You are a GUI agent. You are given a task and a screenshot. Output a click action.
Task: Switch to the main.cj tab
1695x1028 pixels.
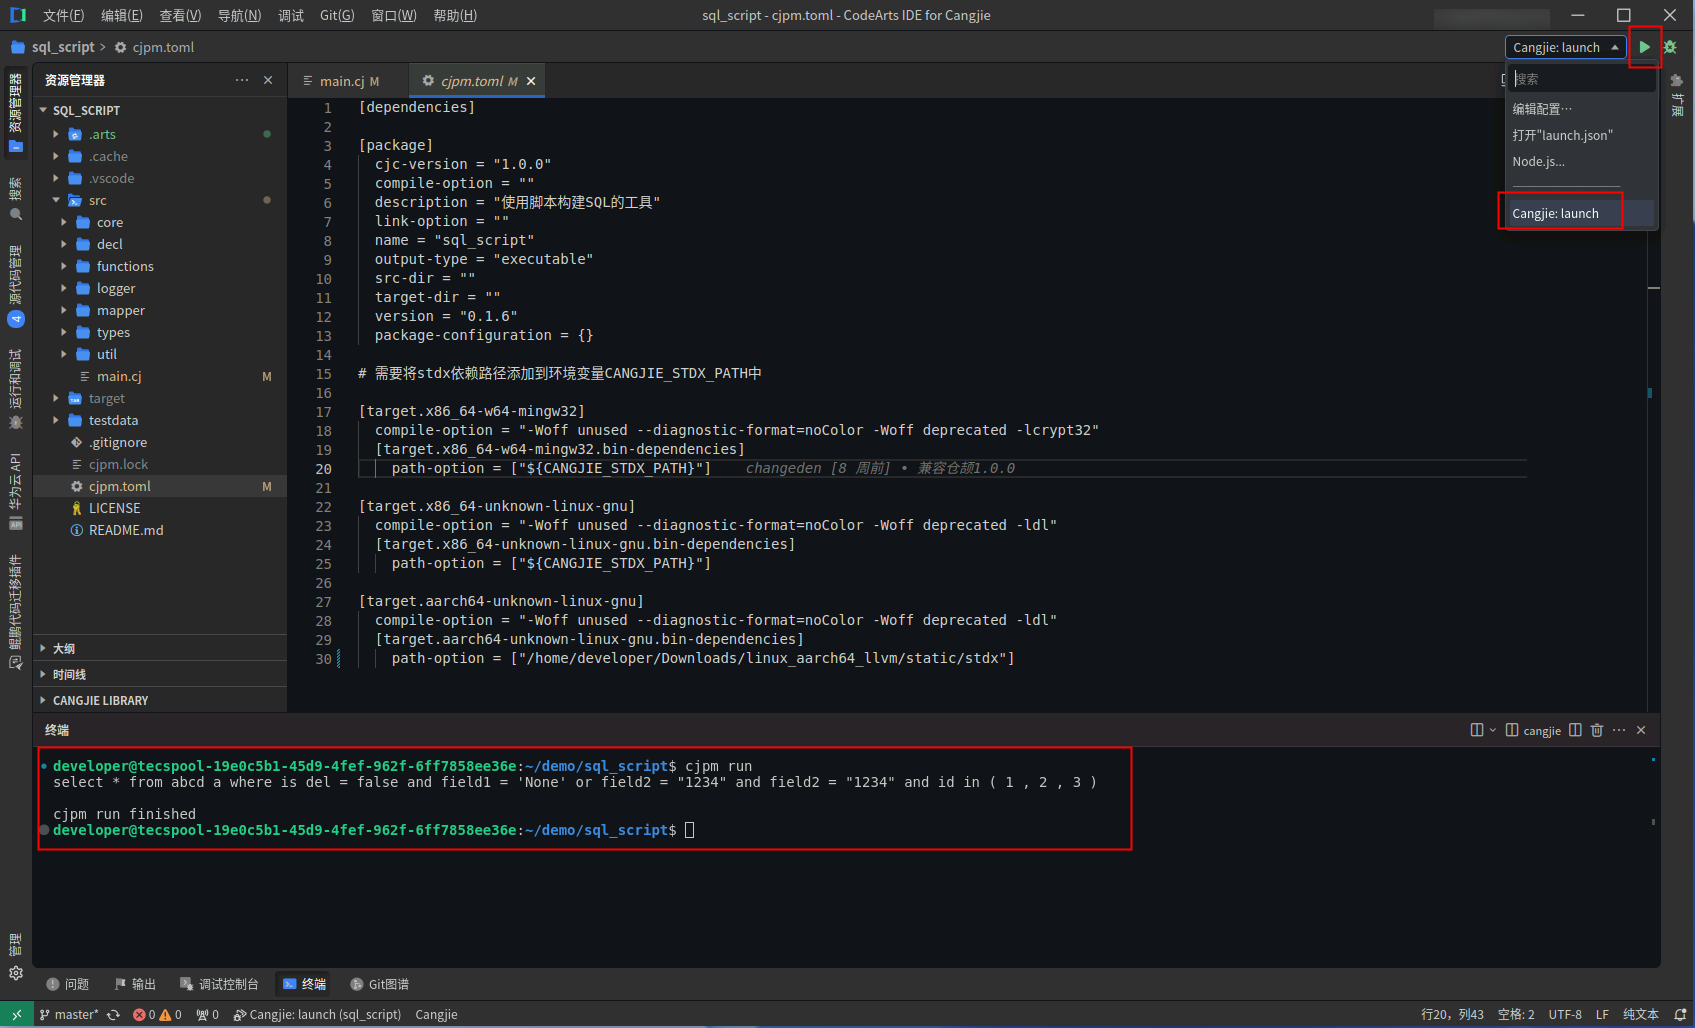pos(341,81)
